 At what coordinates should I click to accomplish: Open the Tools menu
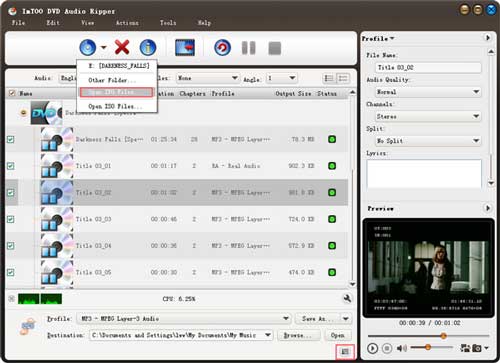coord(168,23)
